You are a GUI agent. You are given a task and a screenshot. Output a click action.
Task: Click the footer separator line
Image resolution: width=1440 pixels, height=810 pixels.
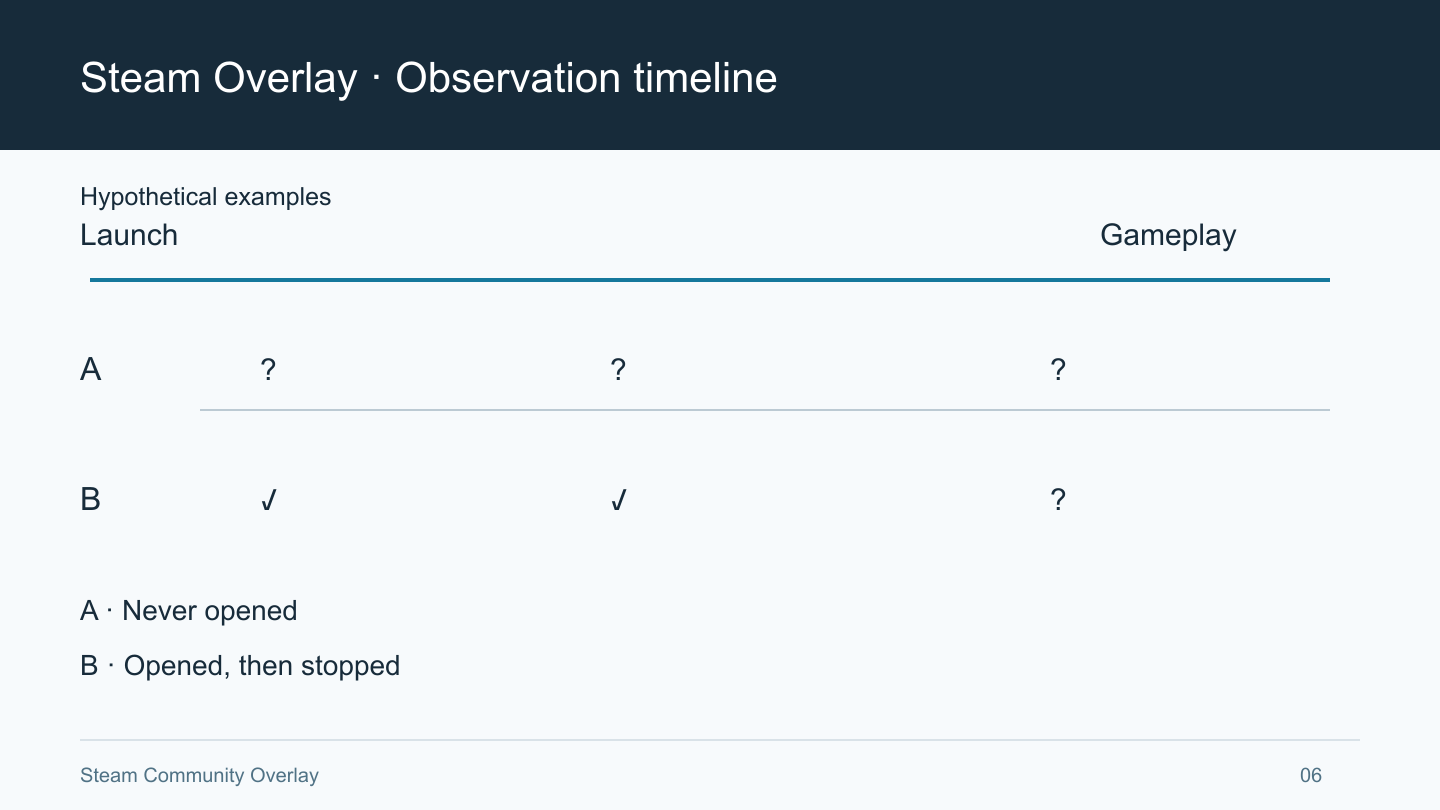tap(720, 740)
